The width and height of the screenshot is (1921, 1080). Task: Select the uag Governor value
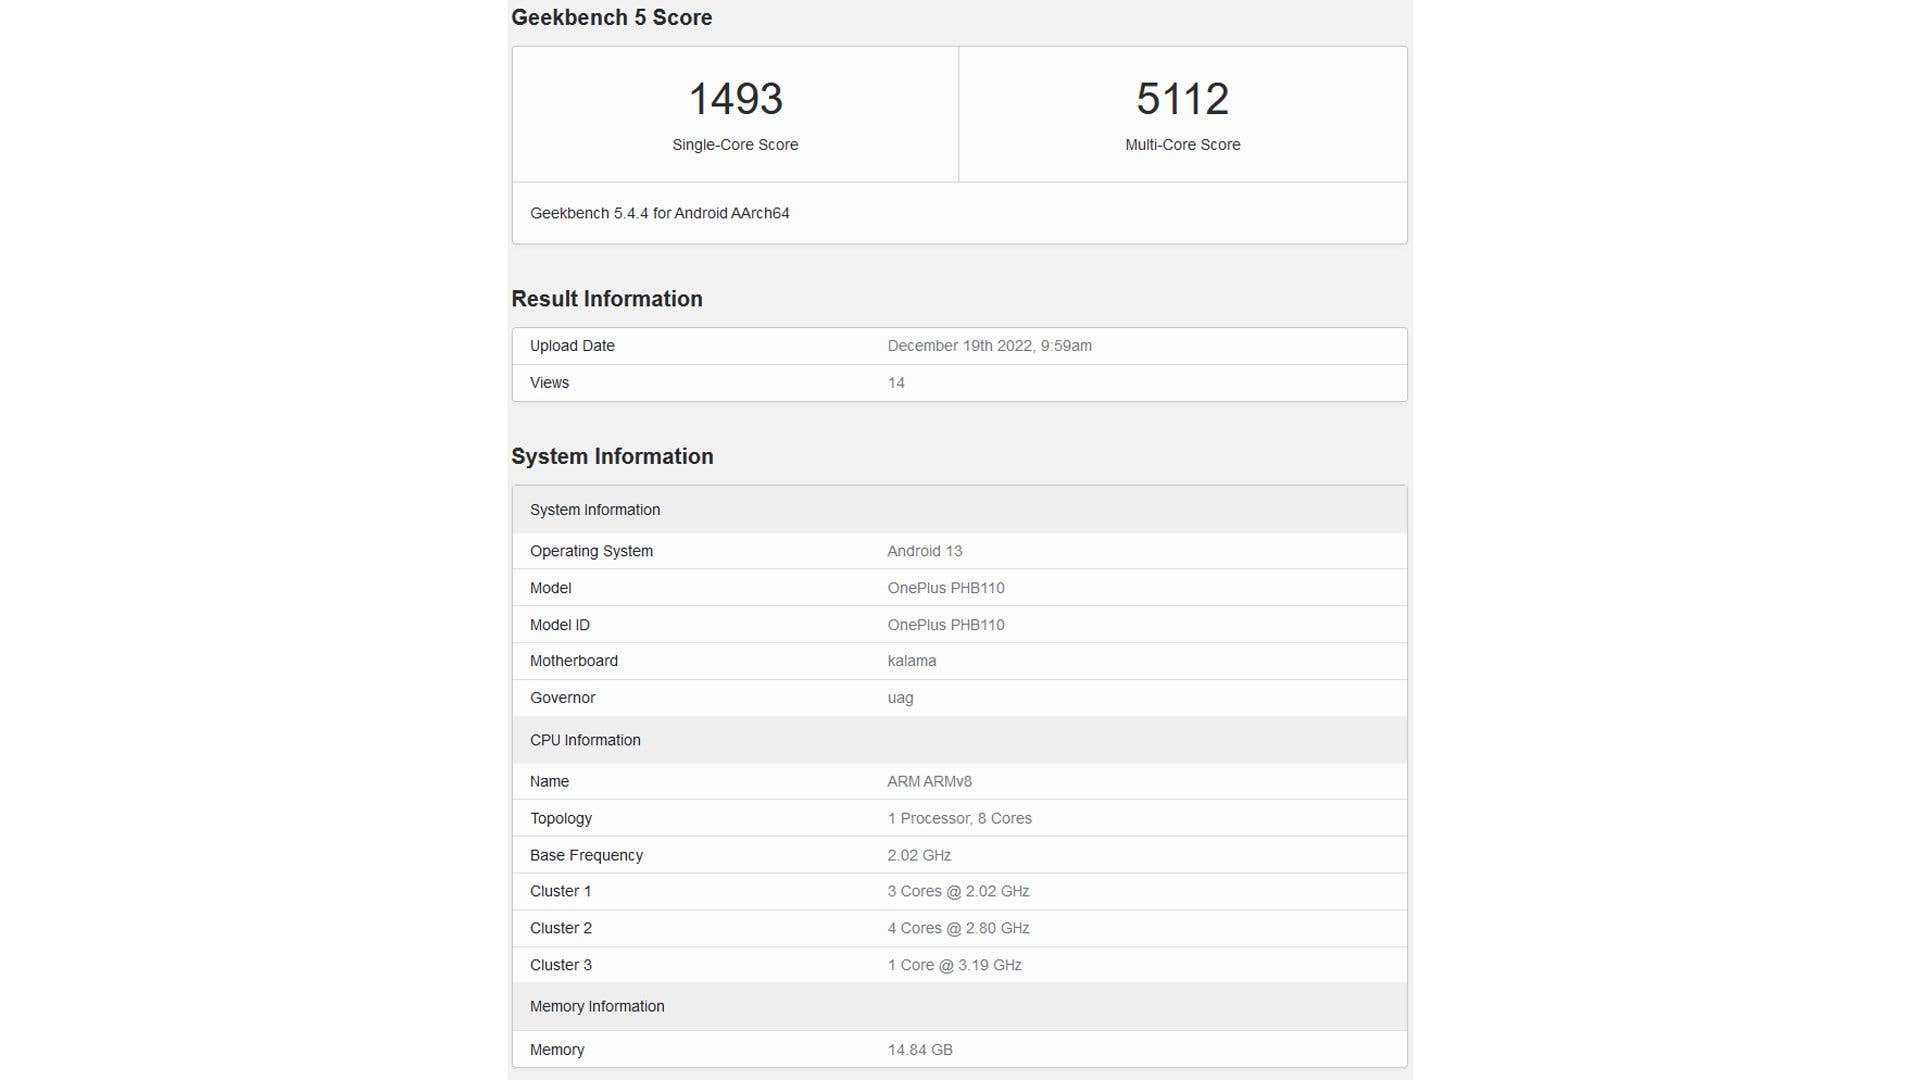tap(899, 698)
